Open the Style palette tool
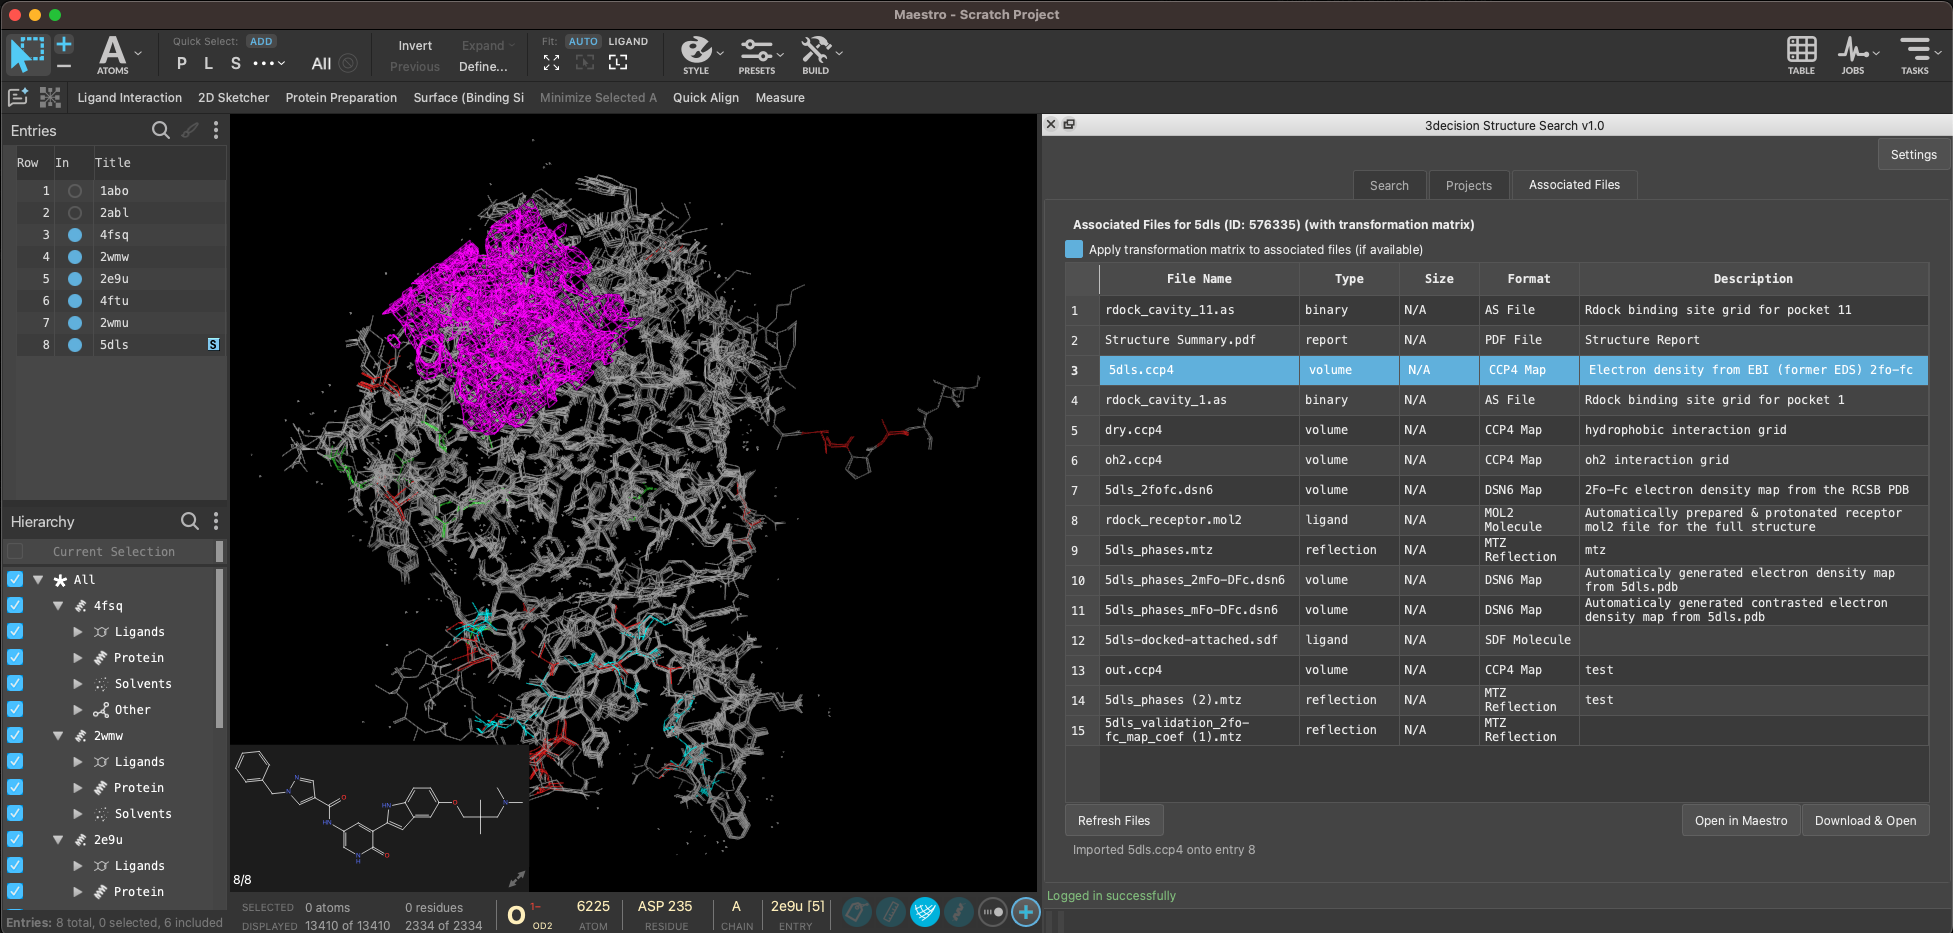Viewport: 1953px width, 933px height. click(x=696, y=55)
